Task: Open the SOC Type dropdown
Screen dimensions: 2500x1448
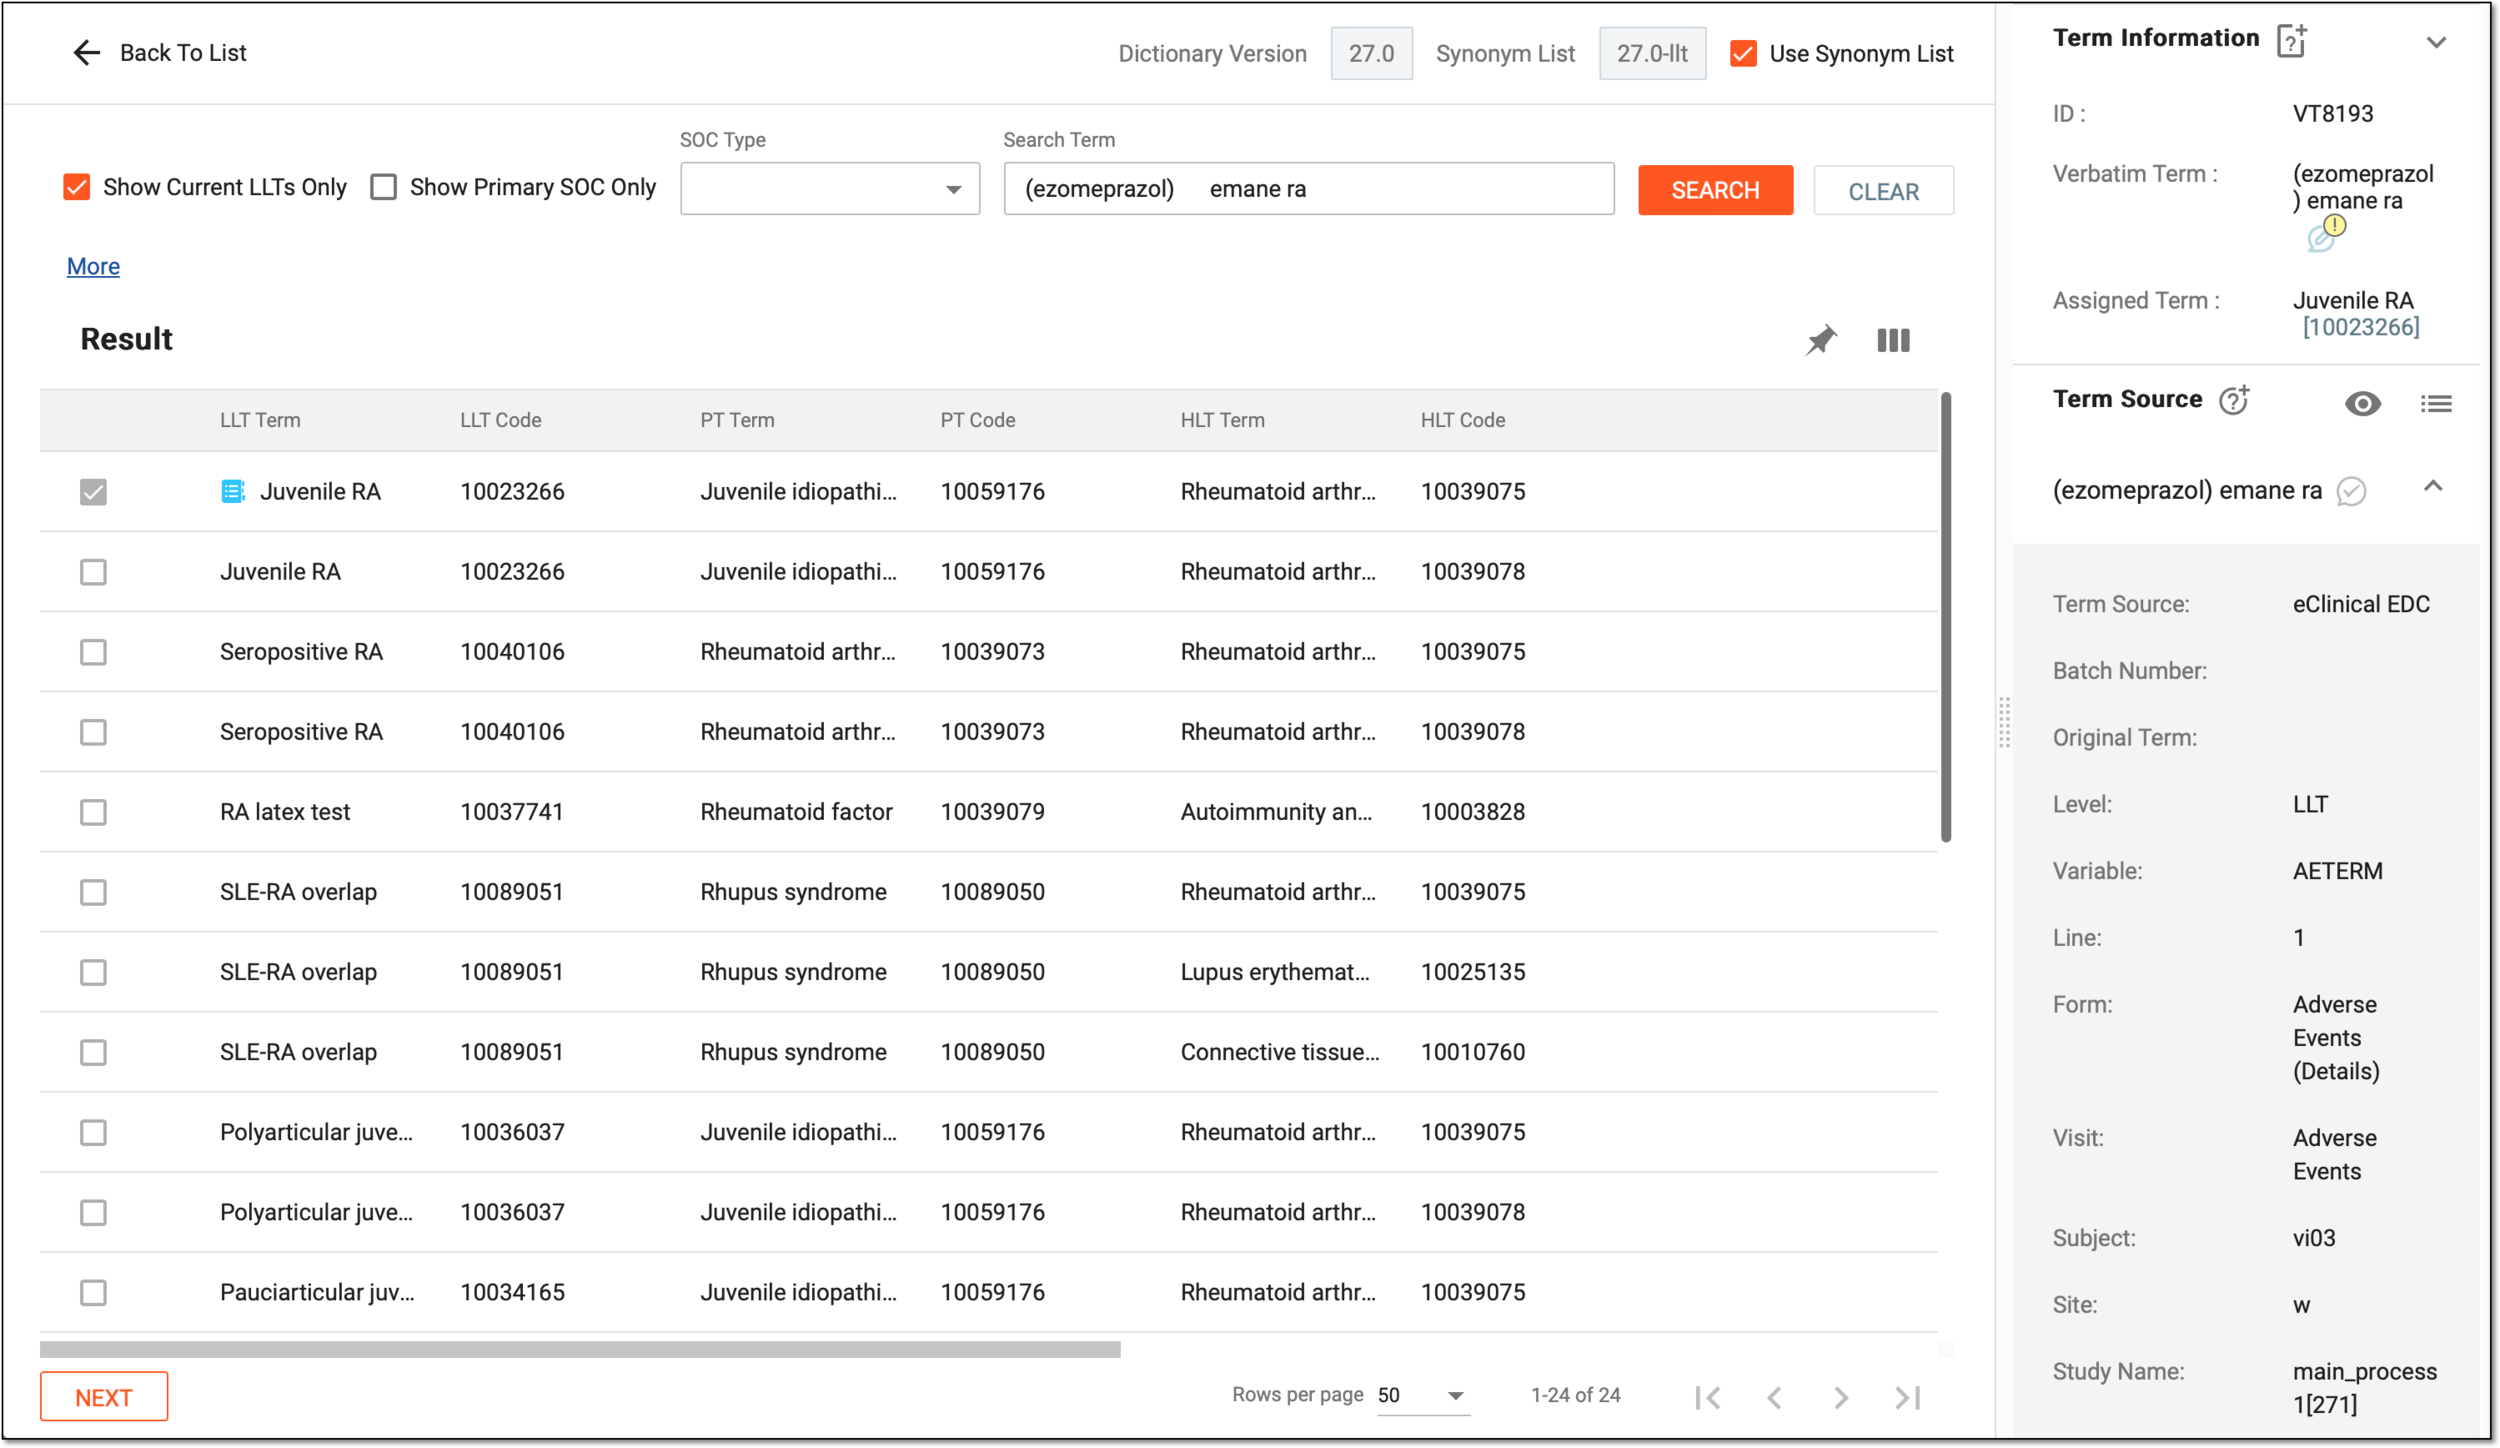Action: tap(830, 189)
